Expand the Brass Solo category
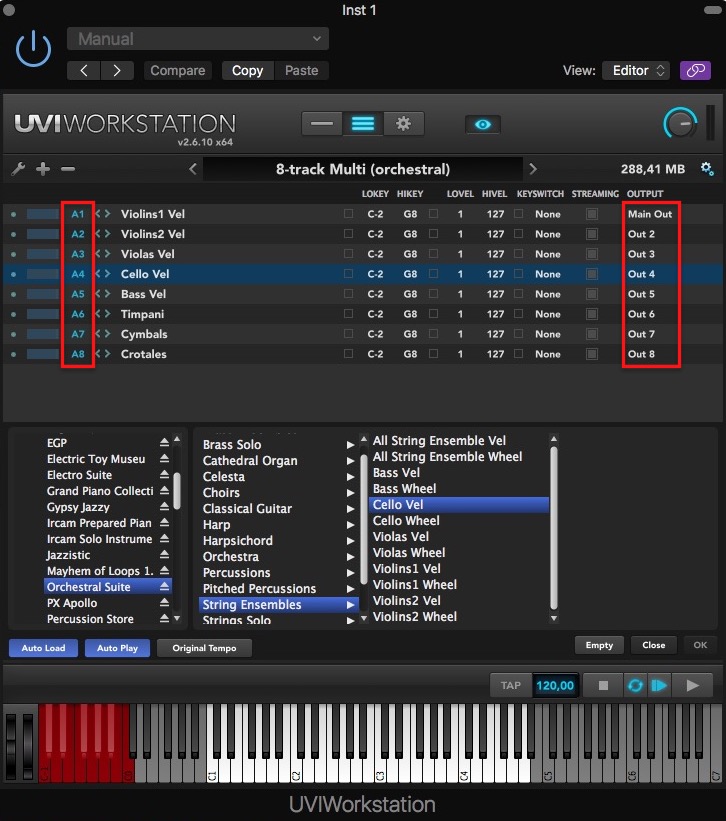Viewport: 726px width, 821px height. [350, 445]
